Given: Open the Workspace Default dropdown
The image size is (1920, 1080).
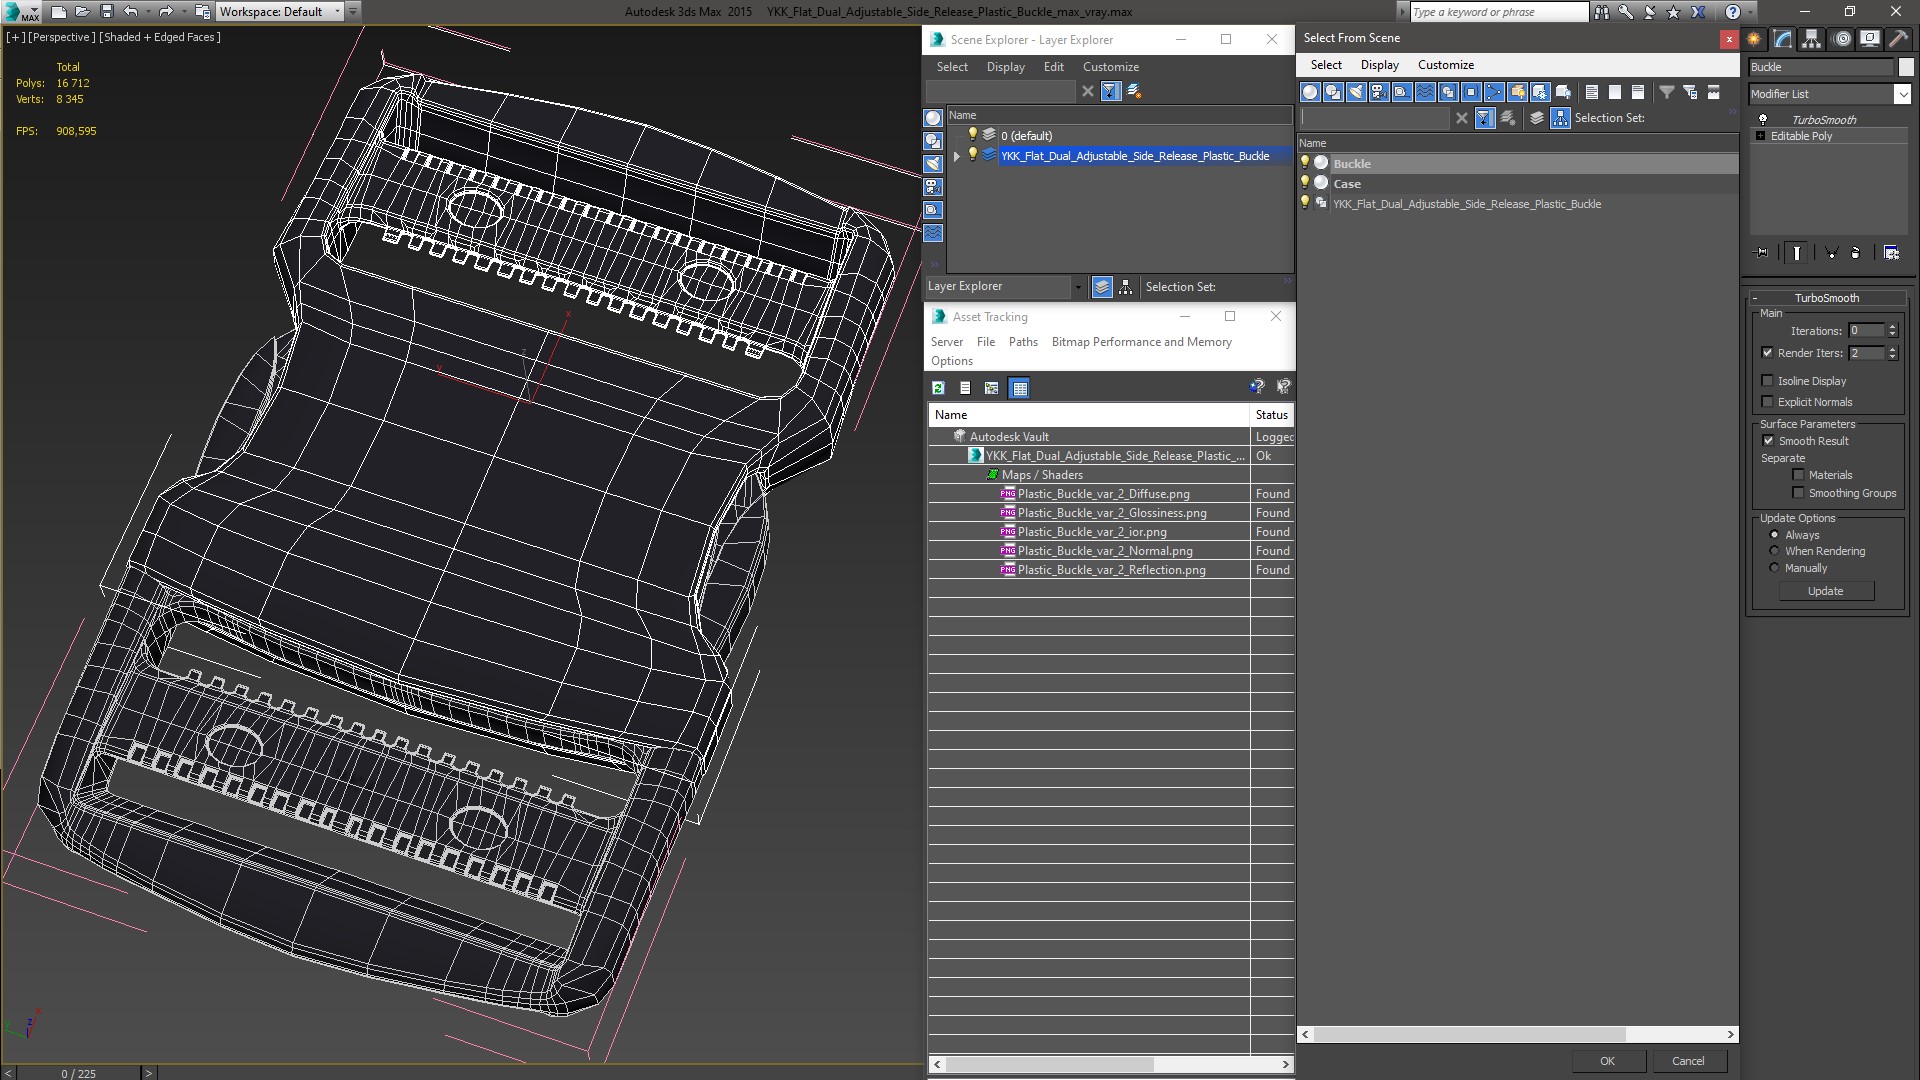Looking at the screenshot, I should (x=337, y=12).
